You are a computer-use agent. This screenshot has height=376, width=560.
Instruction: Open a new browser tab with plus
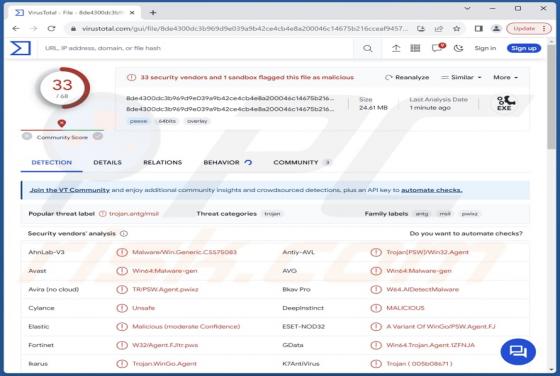153,12
